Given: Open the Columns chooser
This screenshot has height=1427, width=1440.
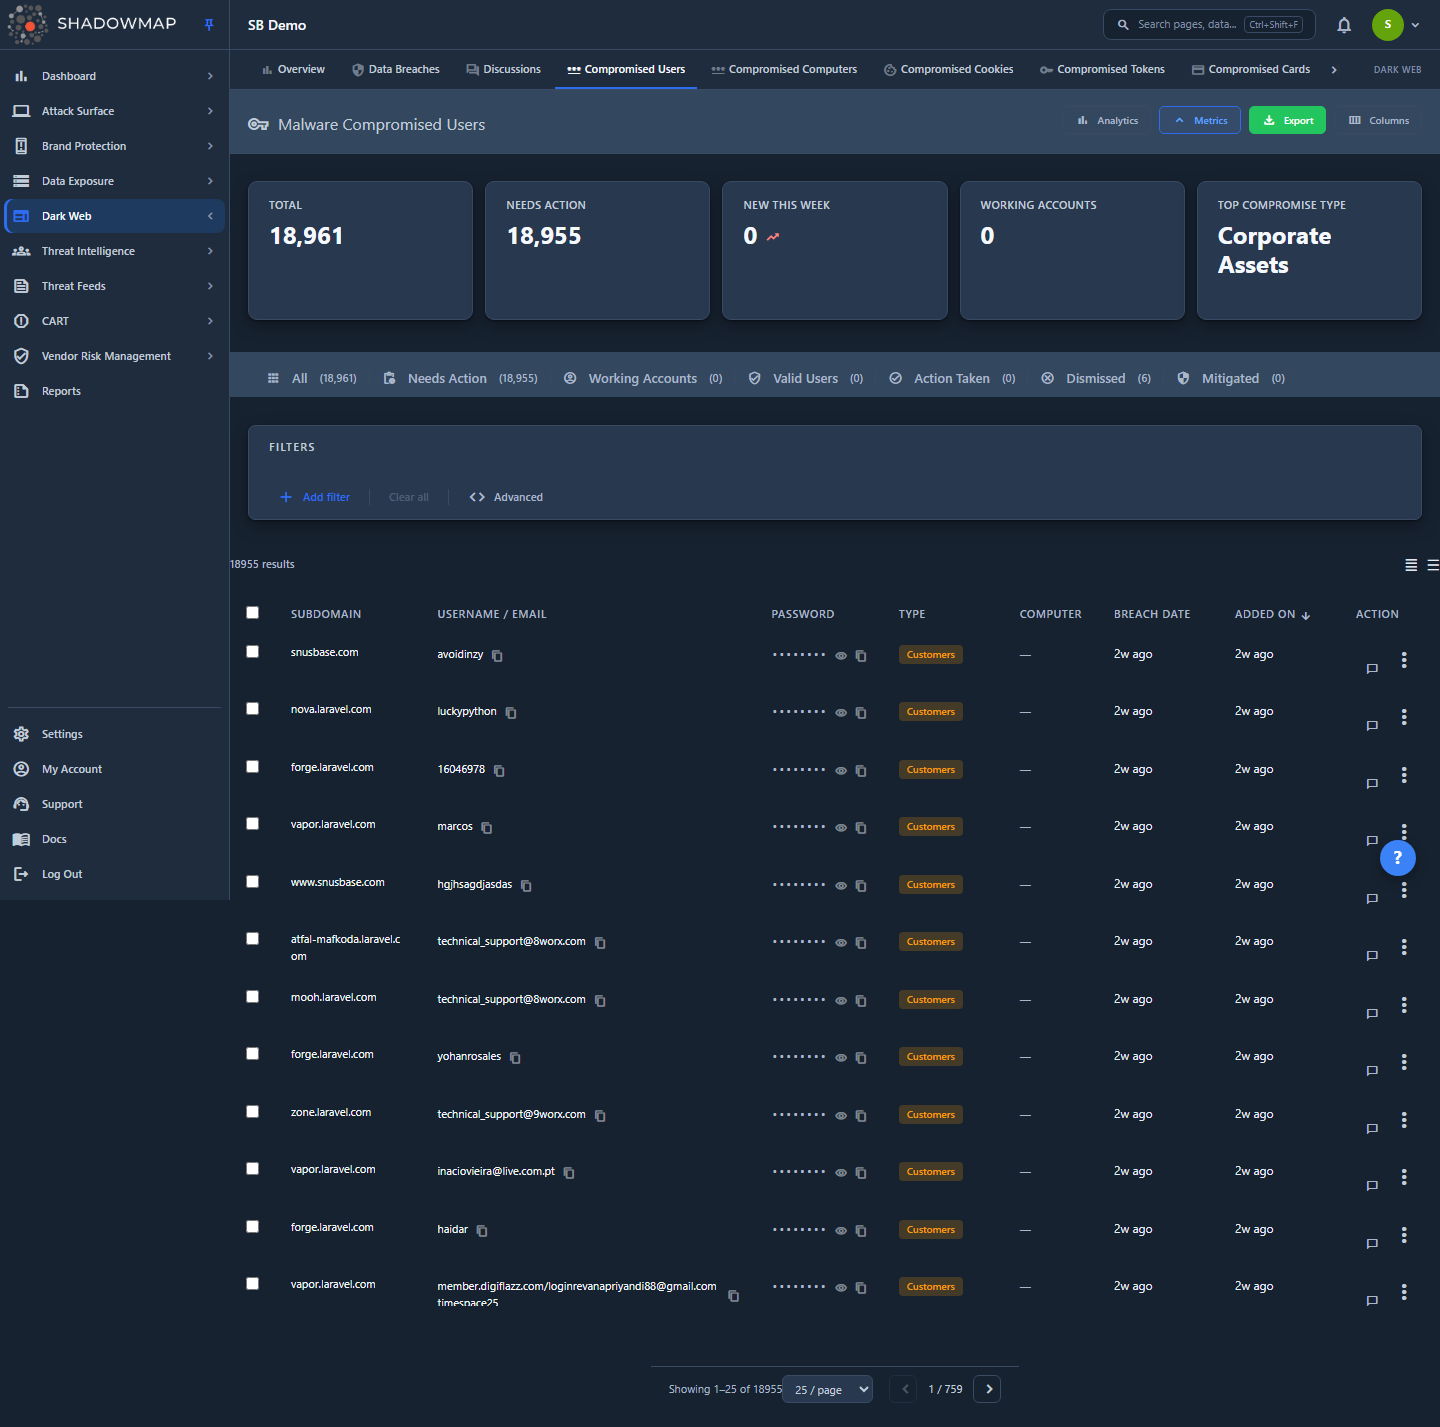Looking at the screenshot, I should pos(1379,120).
